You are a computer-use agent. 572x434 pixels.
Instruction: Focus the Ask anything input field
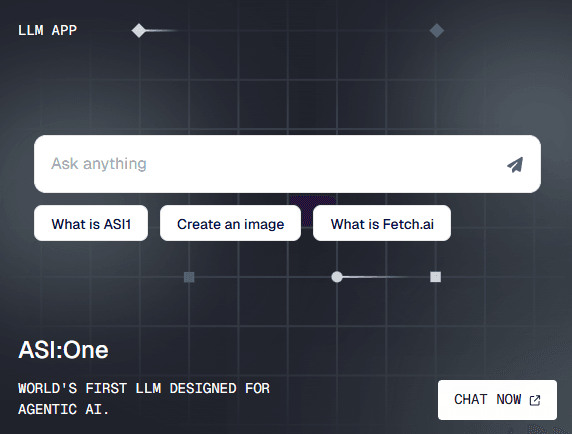tap(287, 164)
